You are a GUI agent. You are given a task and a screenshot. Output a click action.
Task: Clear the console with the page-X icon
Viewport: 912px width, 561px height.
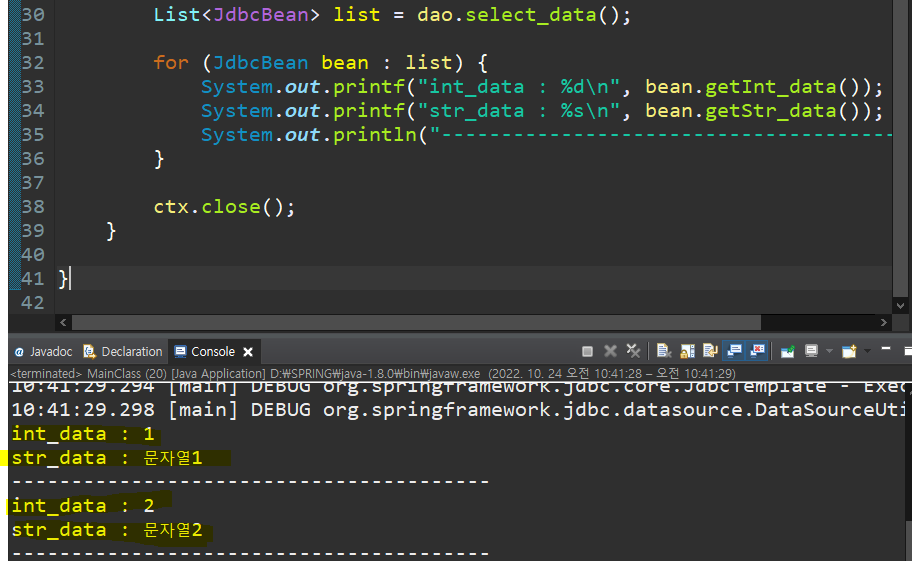click(x=664, y=351)
